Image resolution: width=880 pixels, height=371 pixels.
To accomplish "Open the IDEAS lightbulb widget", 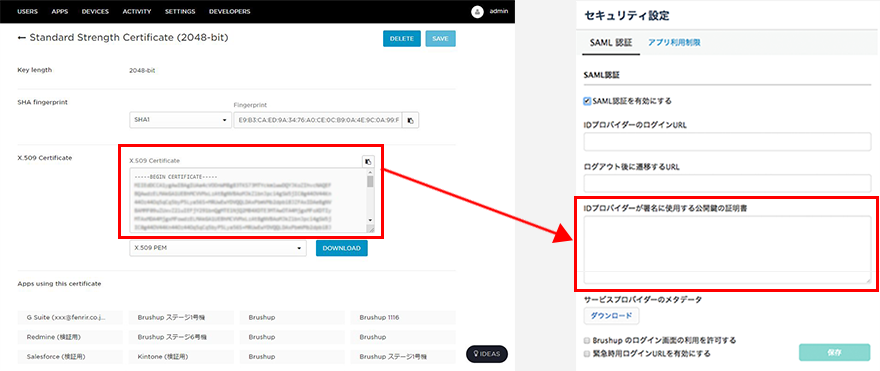I will tap(487, 354).
